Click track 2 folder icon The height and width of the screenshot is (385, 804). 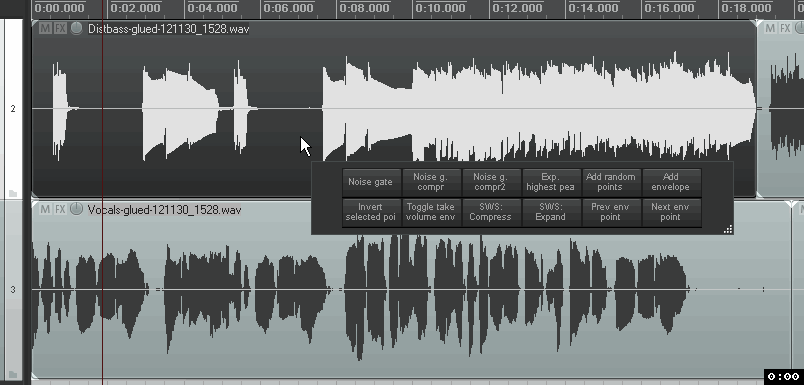pos(13,193)
